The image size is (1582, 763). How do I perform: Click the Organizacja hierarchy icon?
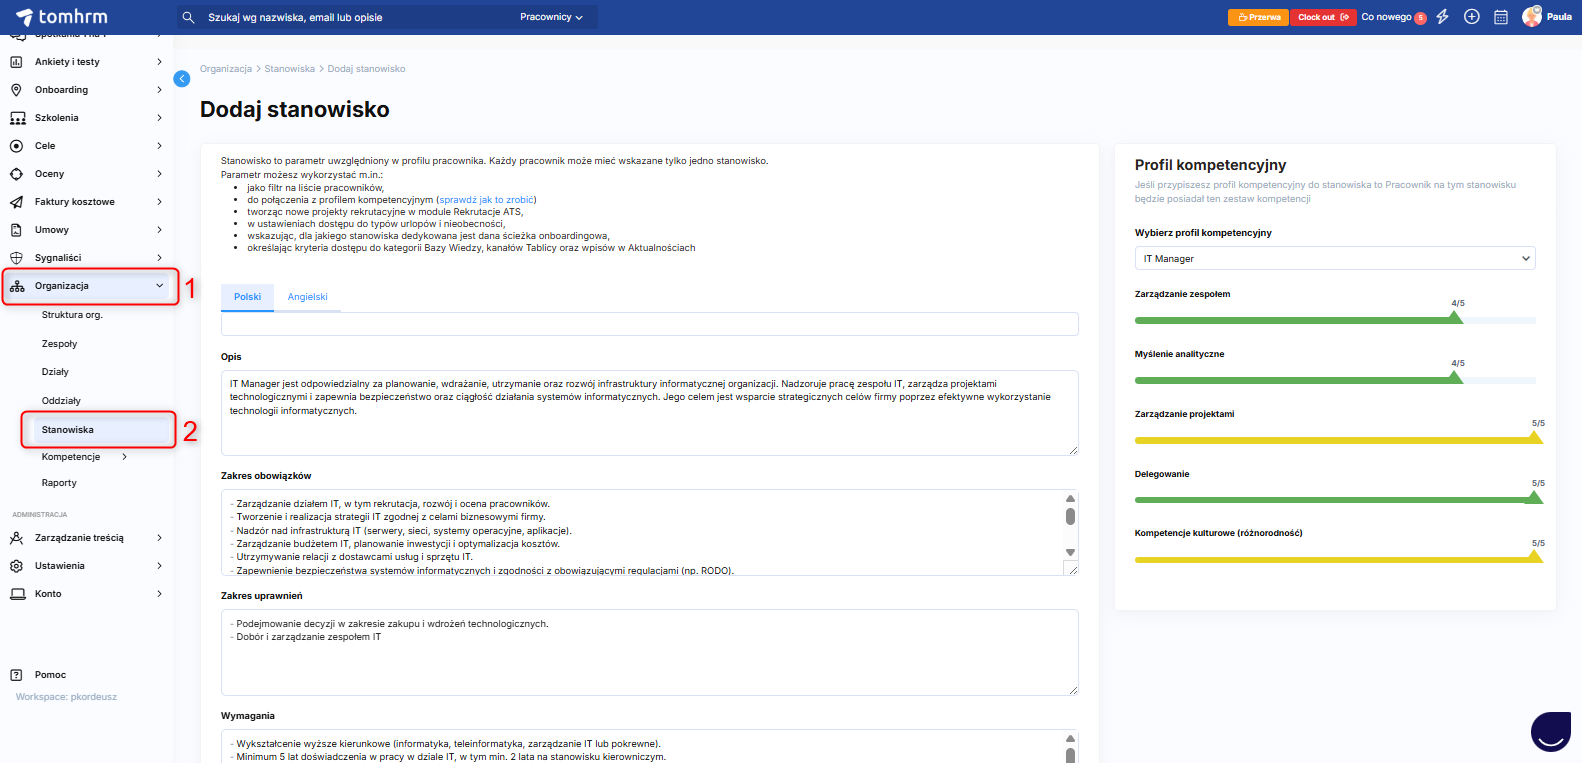[x=17, y=286]
